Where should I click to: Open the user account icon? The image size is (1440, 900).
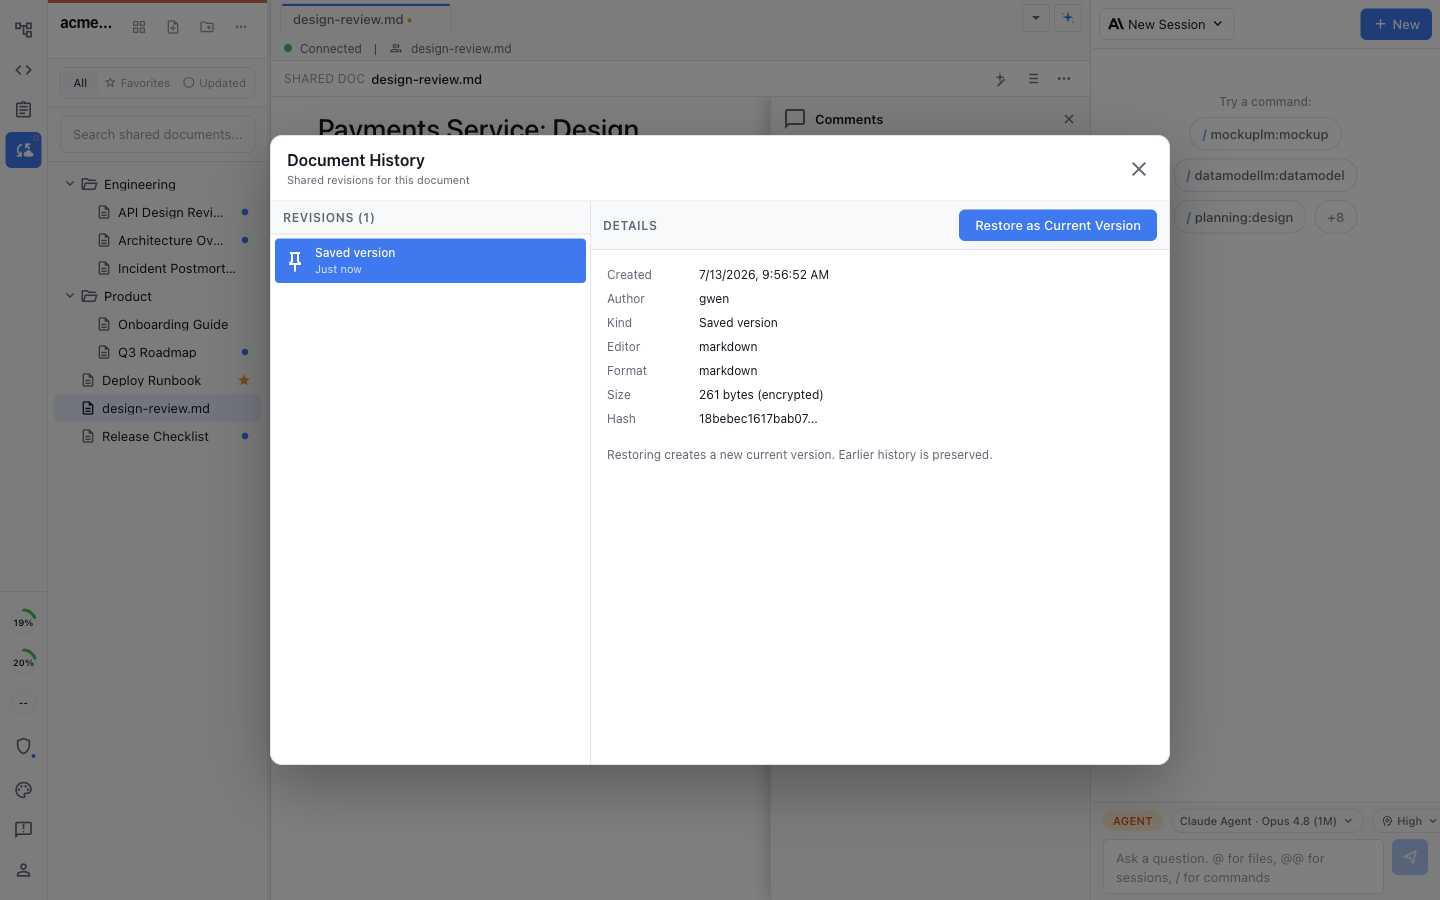(x=23, y=870)
